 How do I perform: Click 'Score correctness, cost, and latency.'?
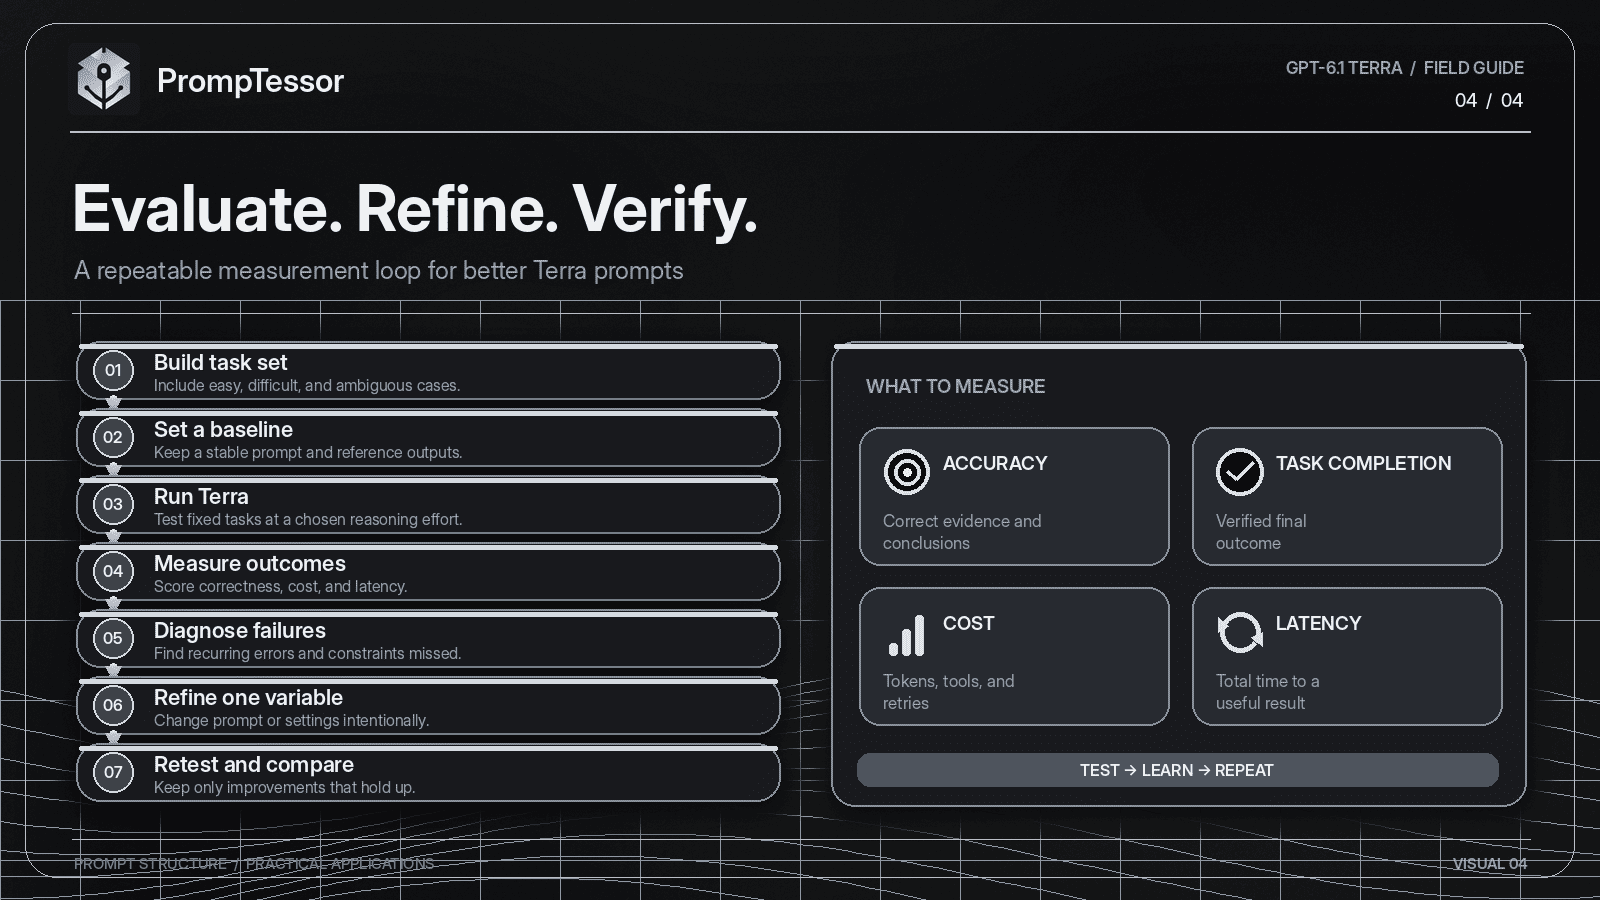pos(281,587)
